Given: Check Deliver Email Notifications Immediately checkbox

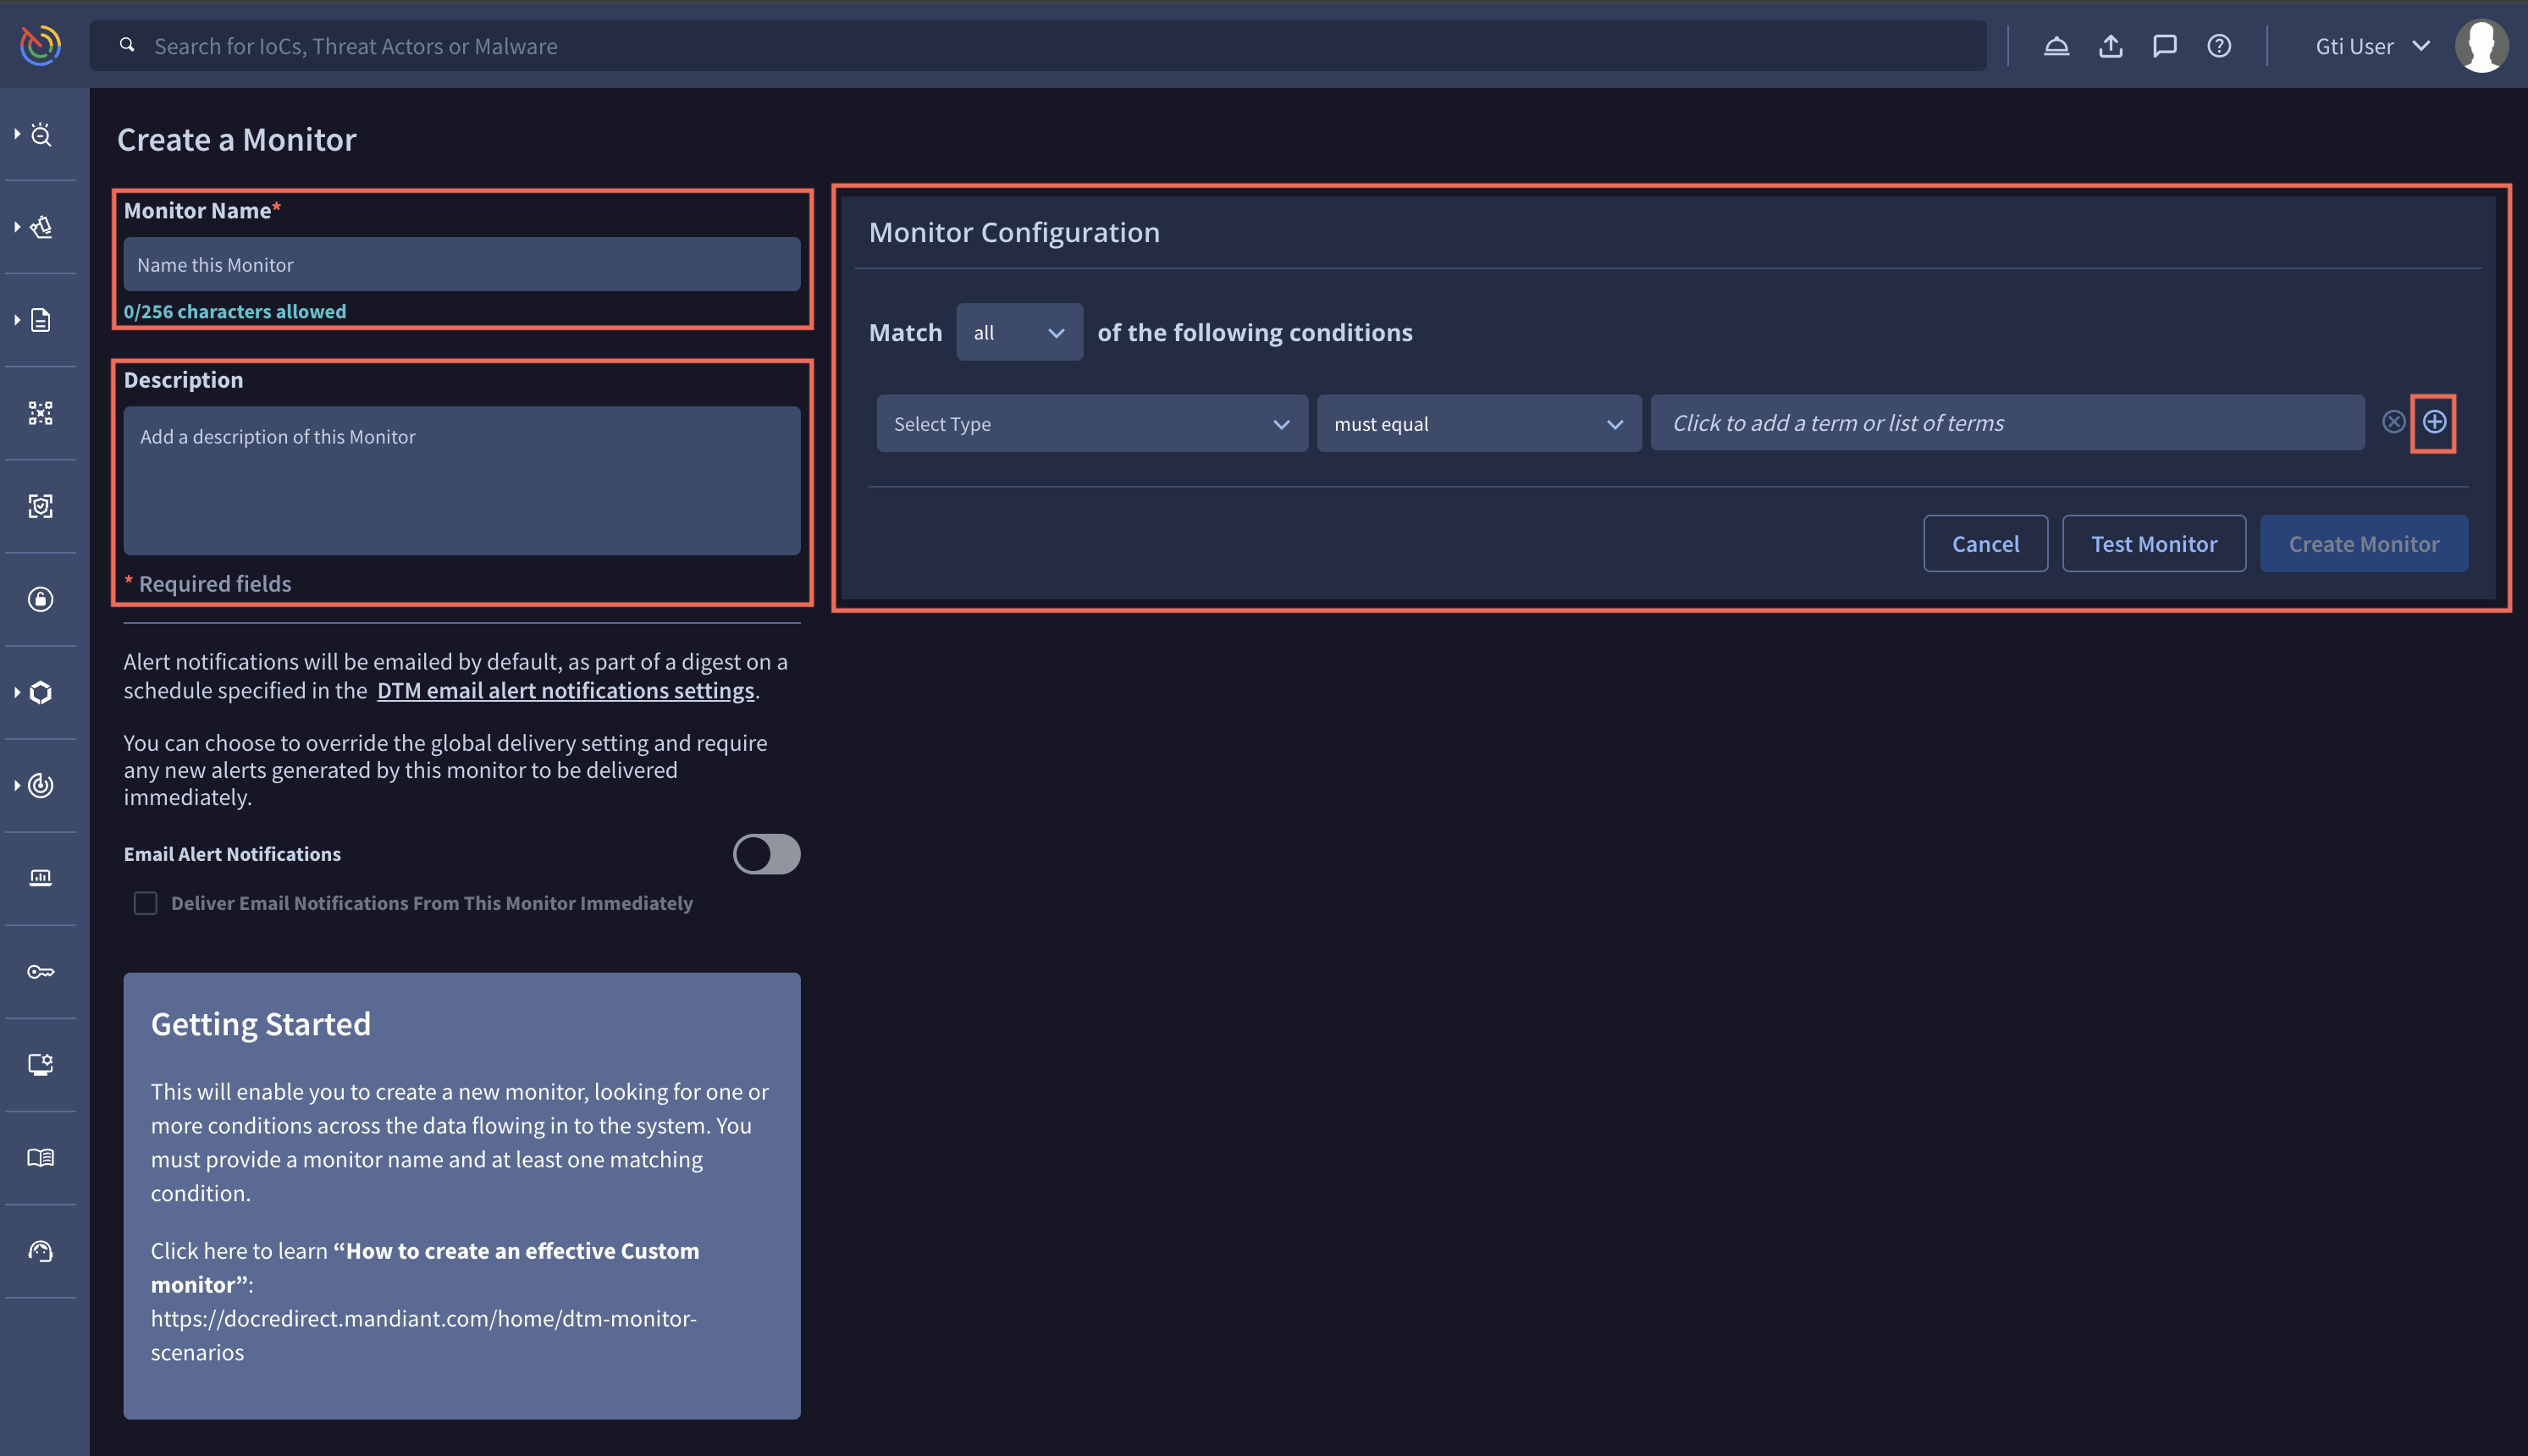Looking at the screenshot, I should (145, 903).
